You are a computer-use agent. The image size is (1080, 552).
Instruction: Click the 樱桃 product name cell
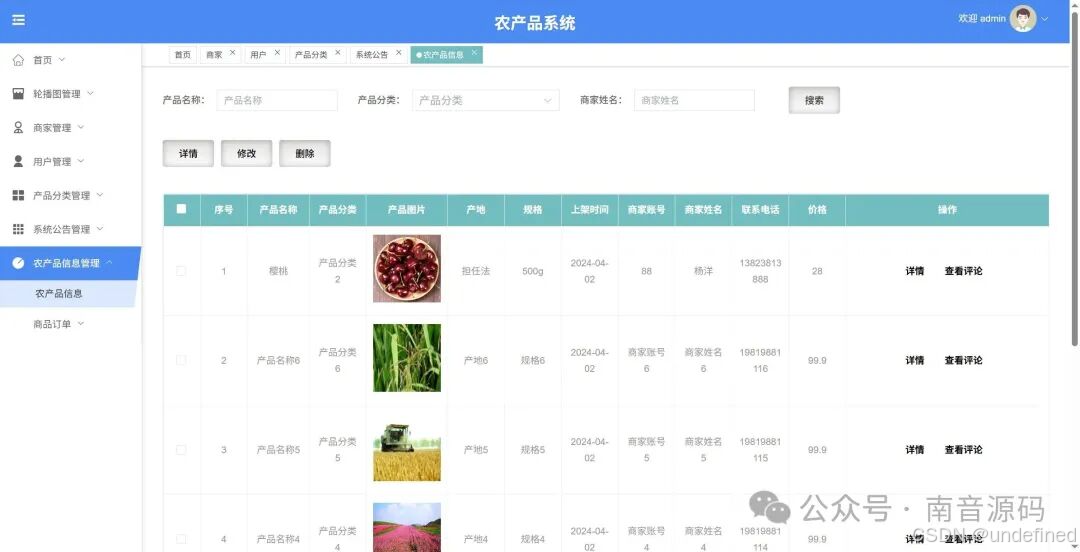[278, 271]
